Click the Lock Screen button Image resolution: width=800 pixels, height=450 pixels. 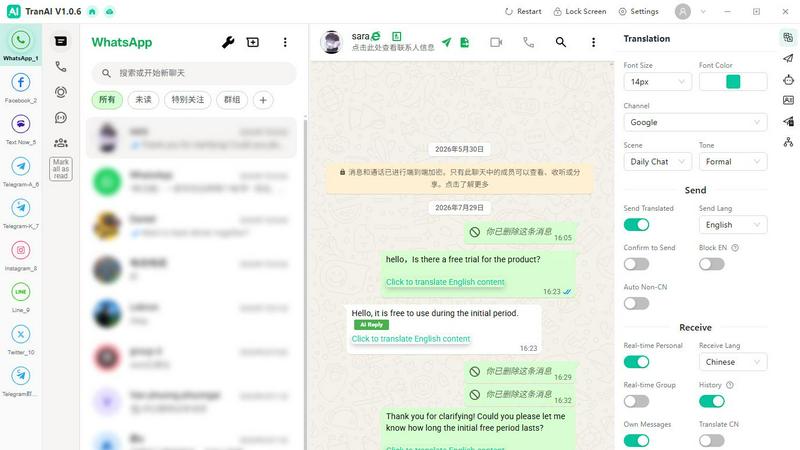pos(580,11)
